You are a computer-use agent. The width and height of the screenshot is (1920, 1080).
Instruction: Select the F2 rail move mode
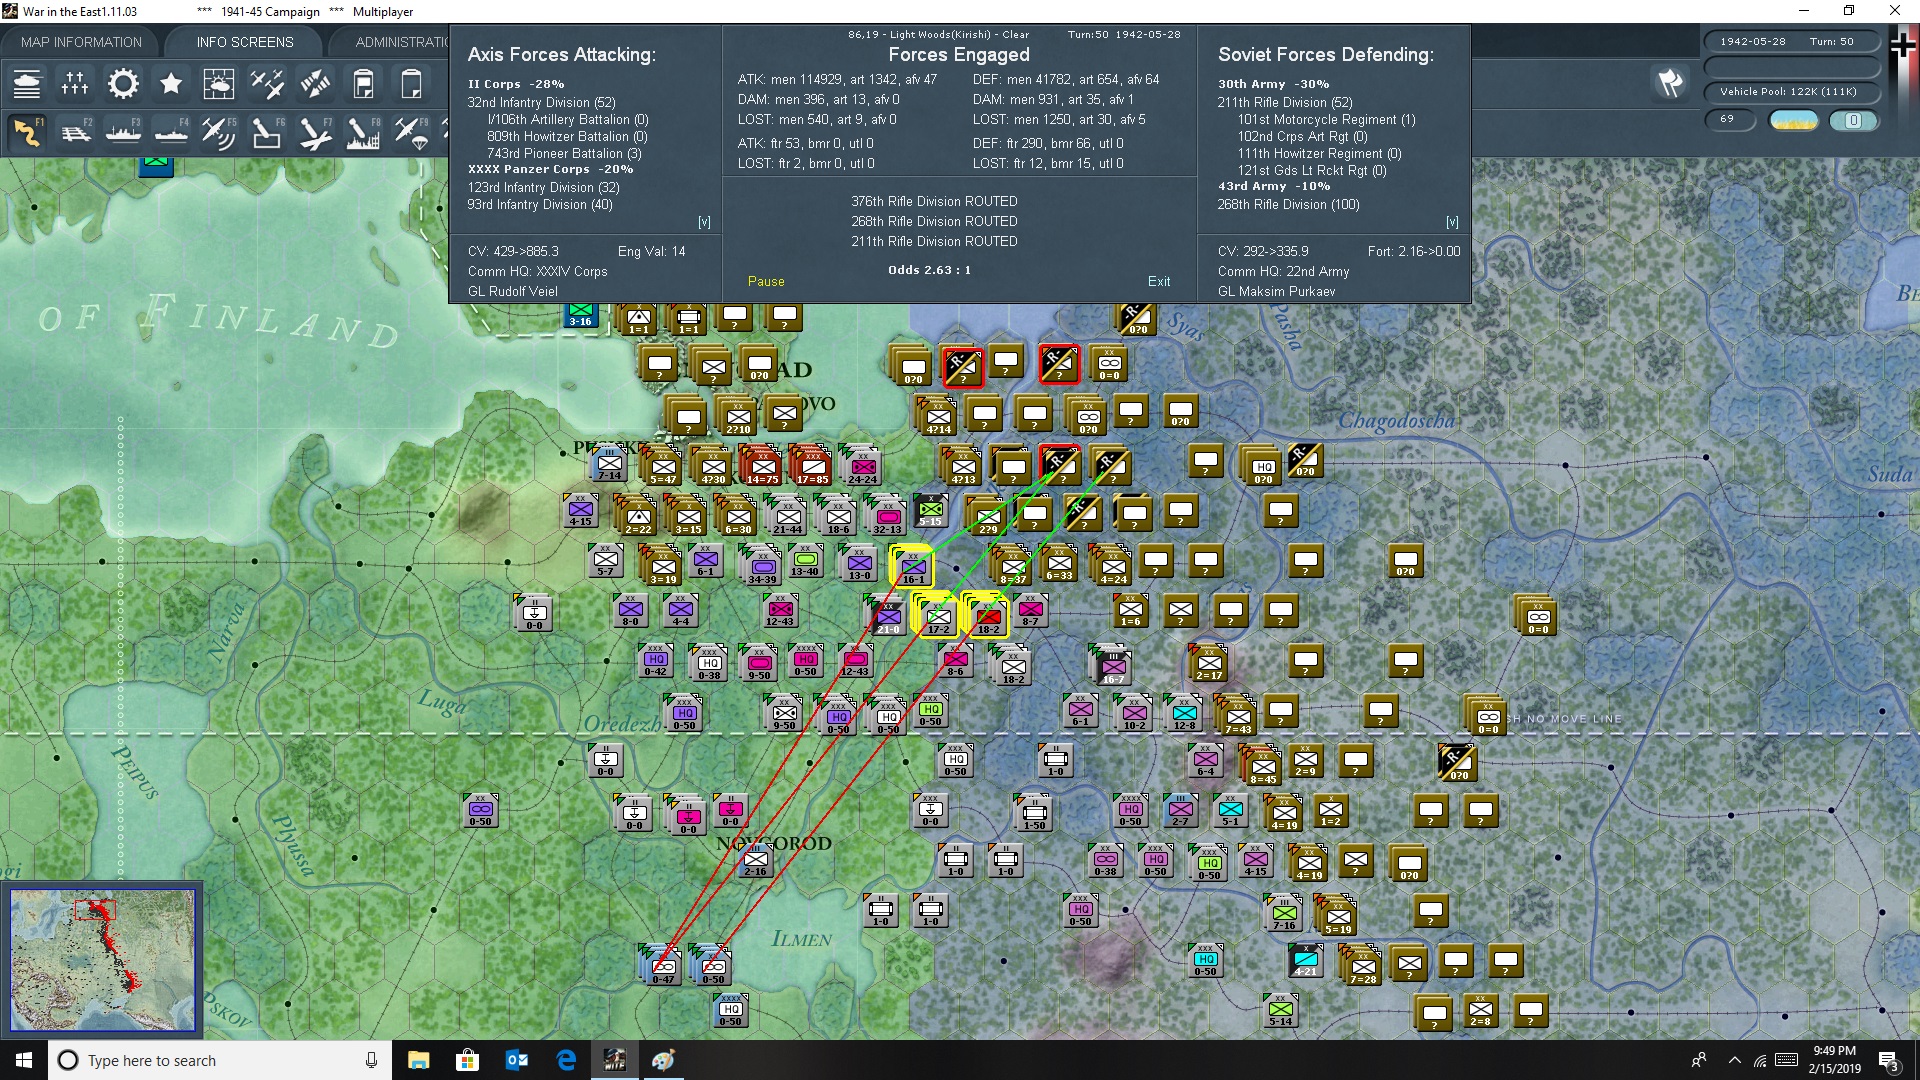click(x=75, y=133)
